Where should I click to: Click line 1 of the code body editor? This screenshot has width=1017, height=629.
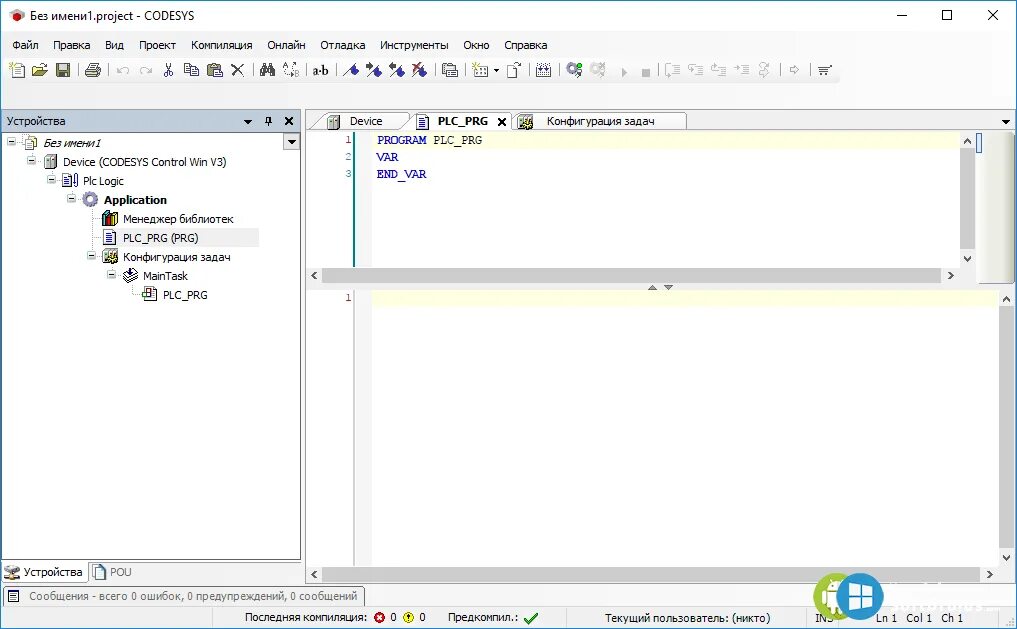[x=684, y=298]
